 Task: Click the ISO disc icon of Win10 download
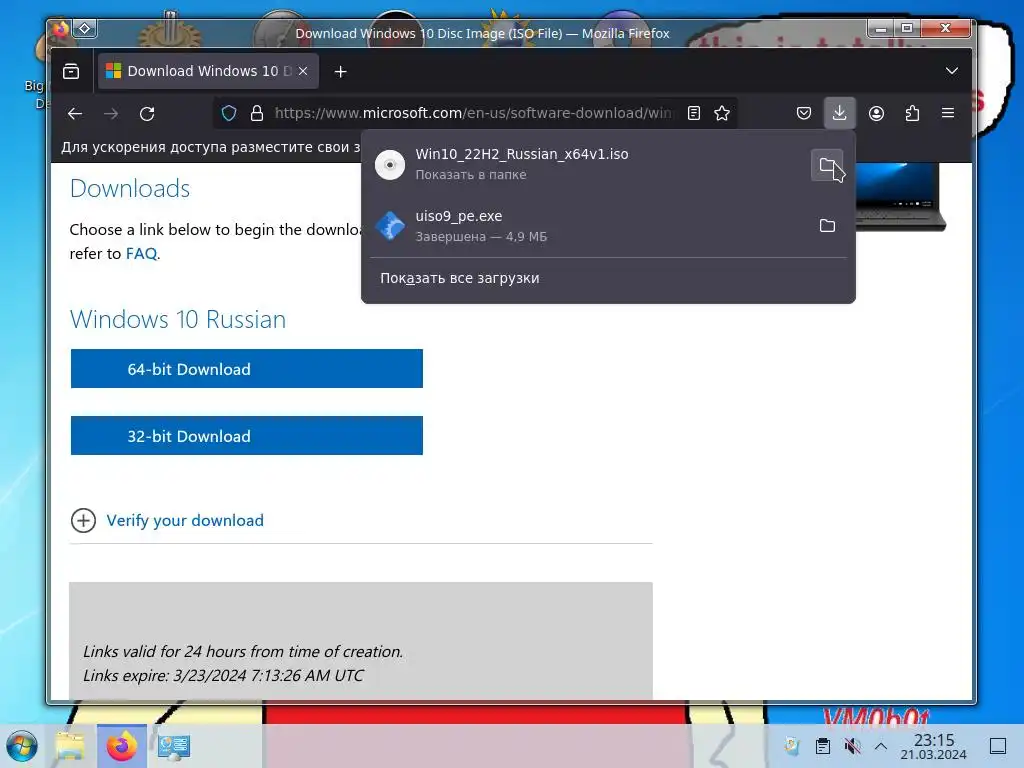[390, 165]
